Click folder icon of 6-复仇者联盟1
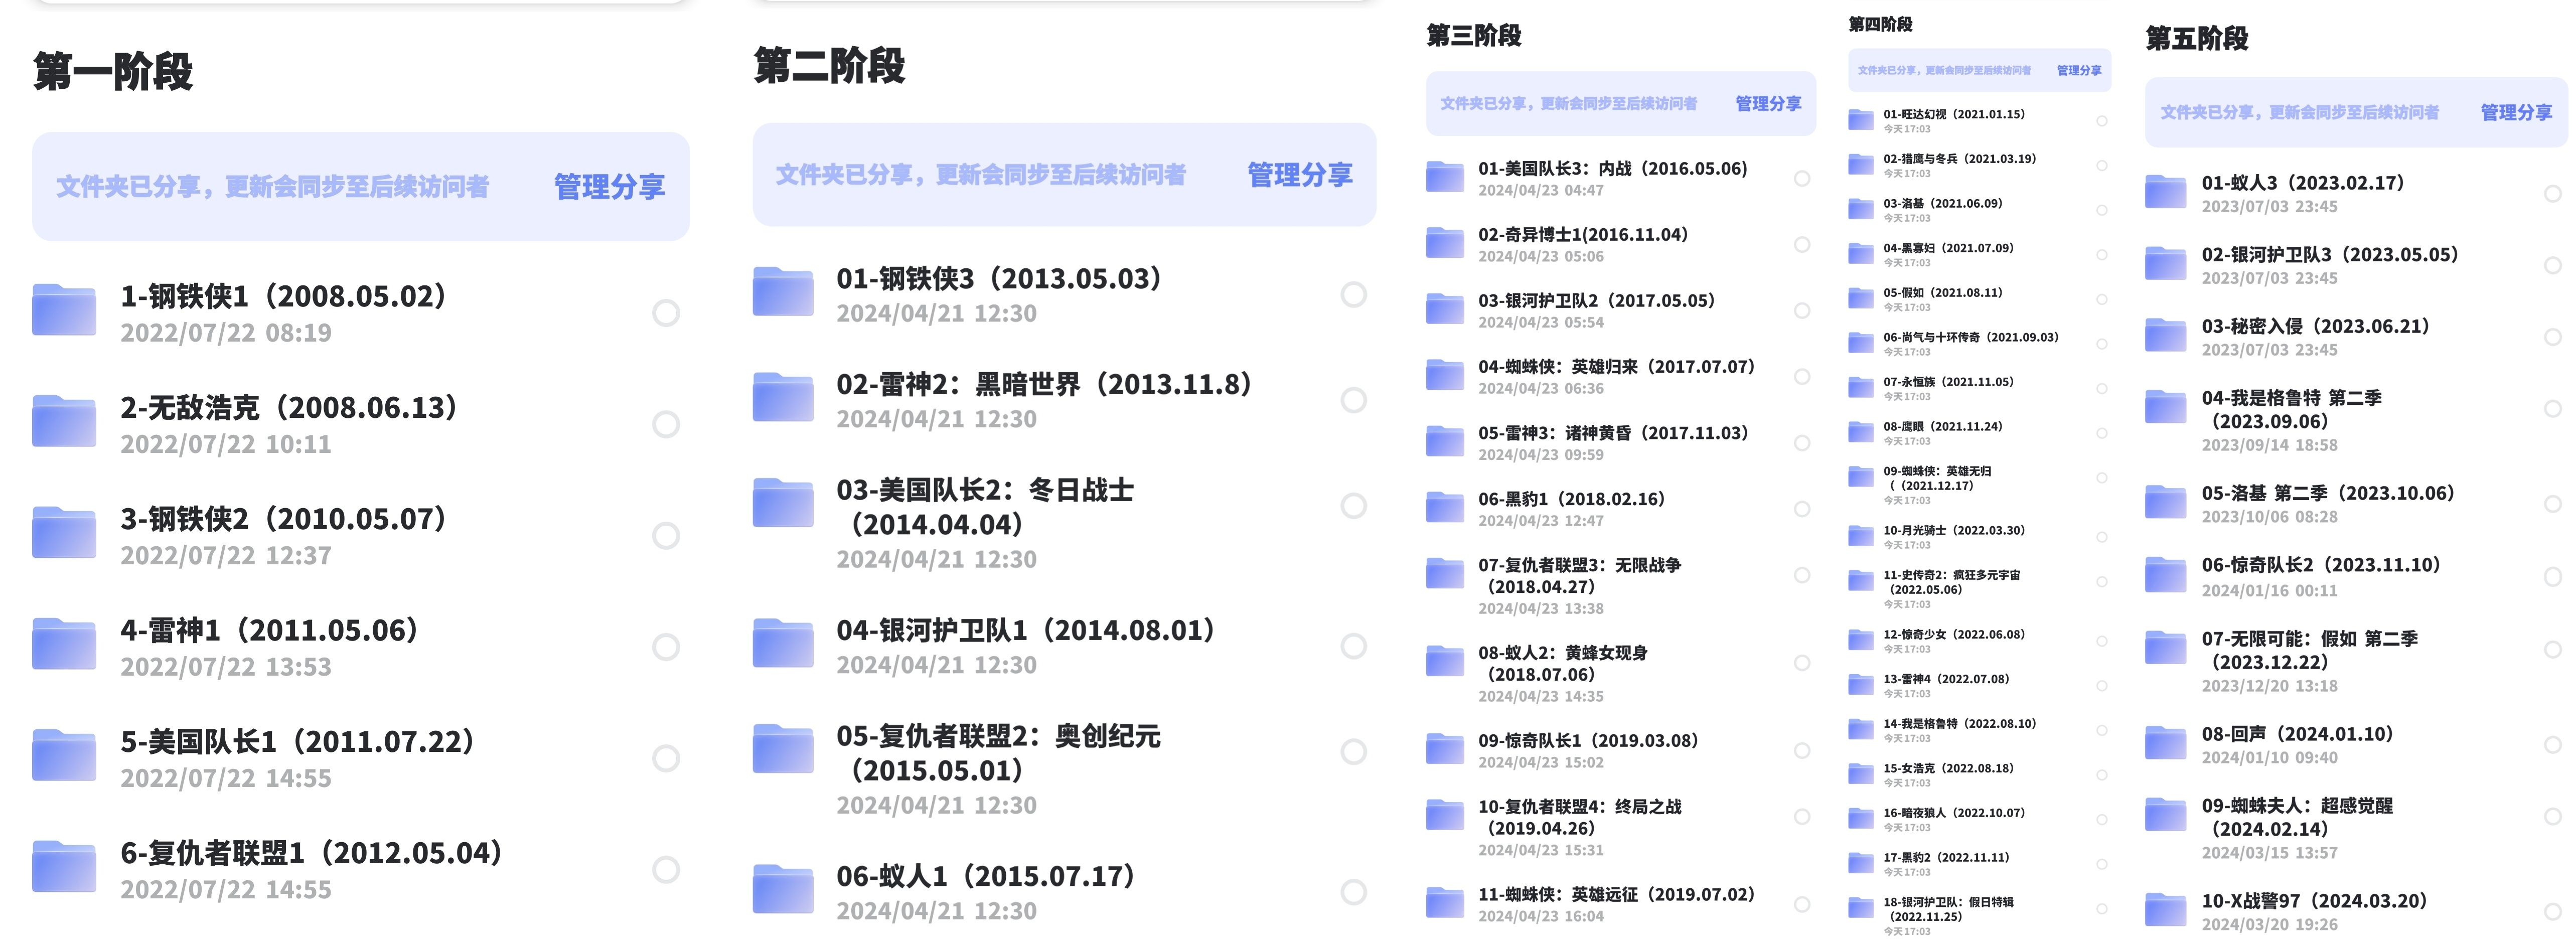 64,867
